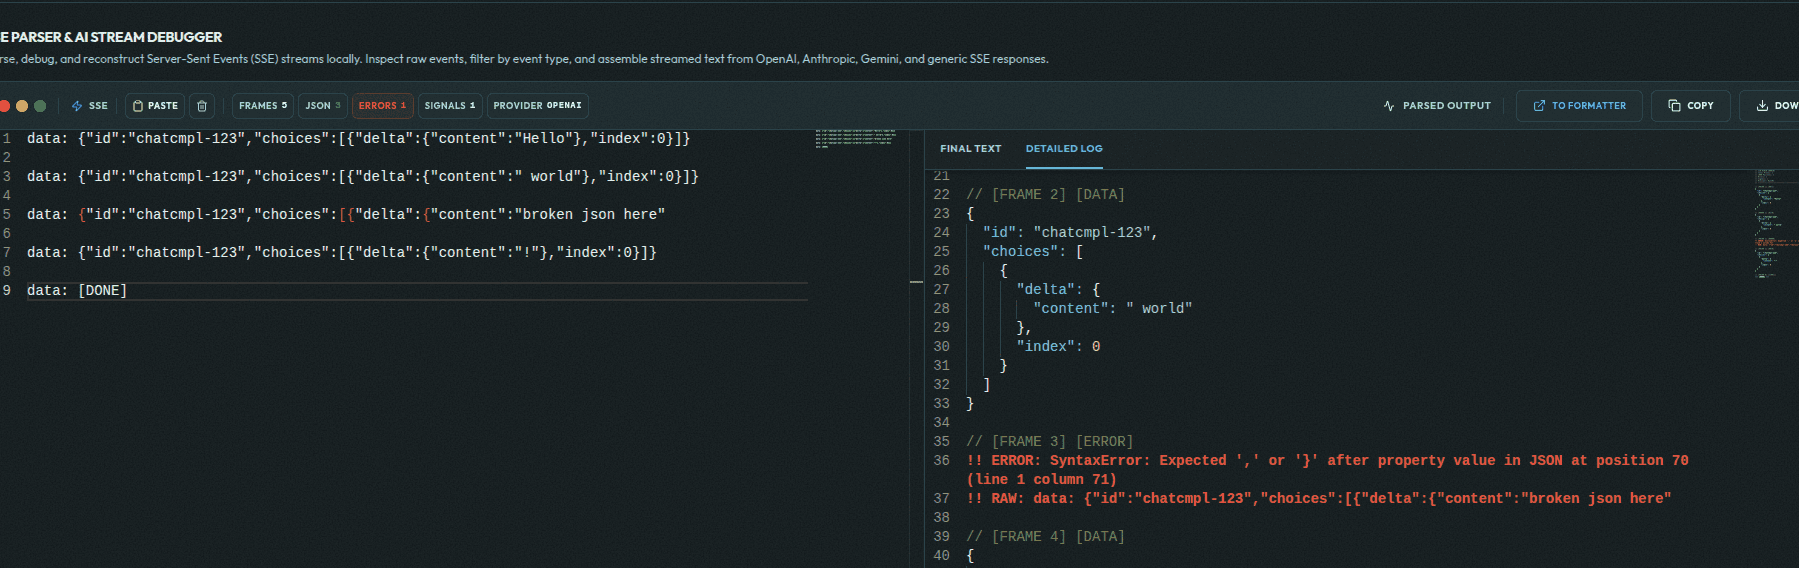Click the "content": " world" log line
Viewport: 1799px width, 568px height.
click(x=1112, y=309)
